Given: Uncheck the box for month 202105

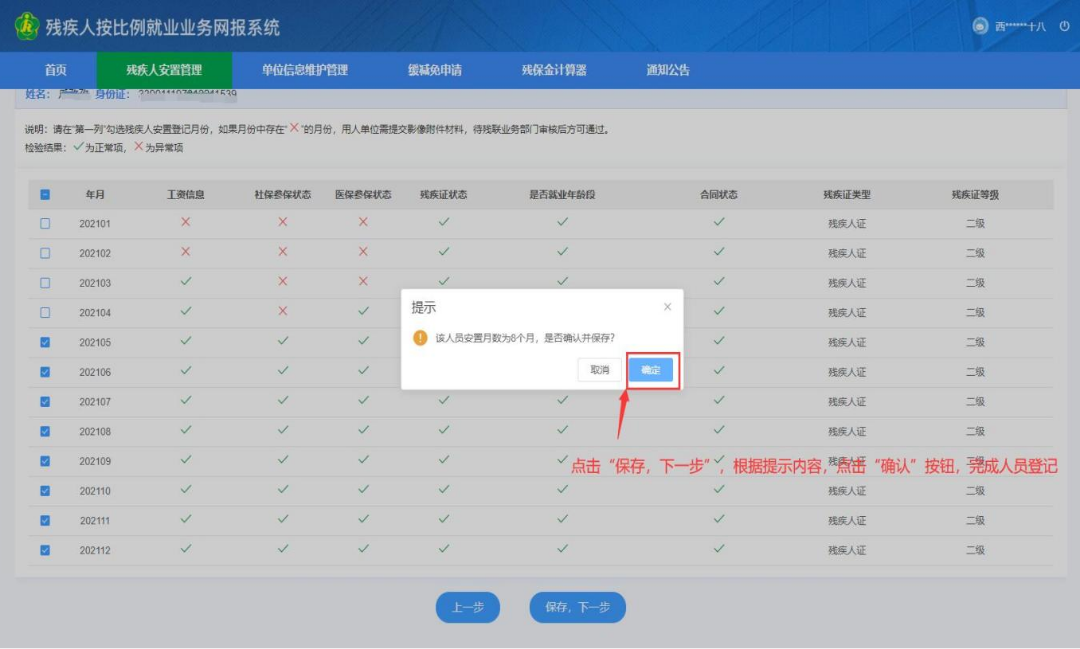Looking at the screenshot, I should [45, 342].
